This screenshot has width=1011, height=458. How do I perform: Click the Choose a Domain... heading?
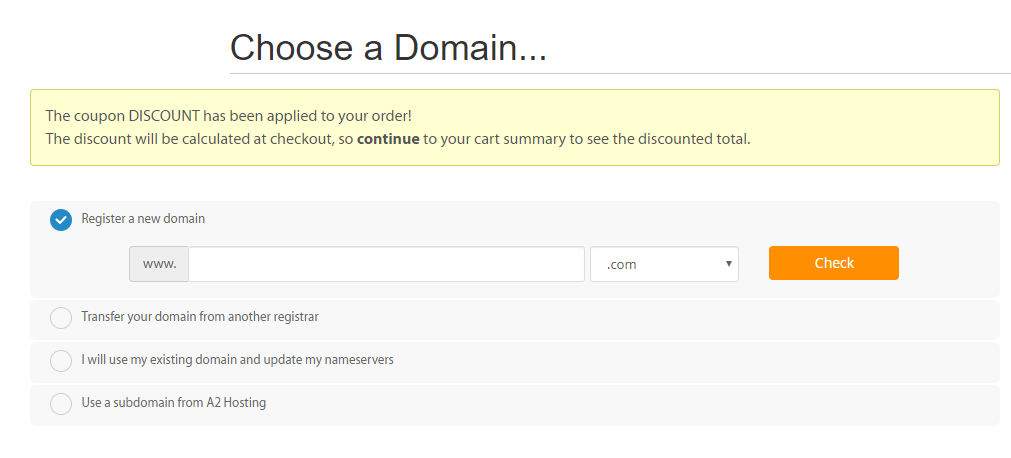(x=388, y=48)
